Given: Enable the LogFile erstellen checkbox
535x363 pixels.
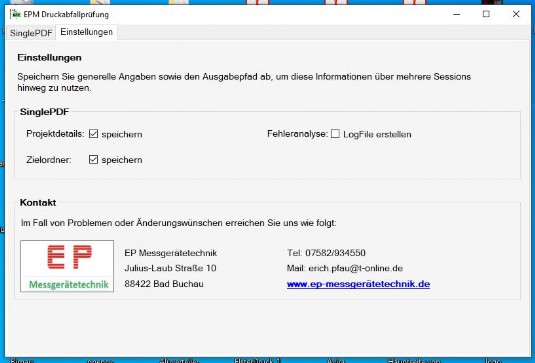Looking at the screenshot, I should tap(335, 134).
